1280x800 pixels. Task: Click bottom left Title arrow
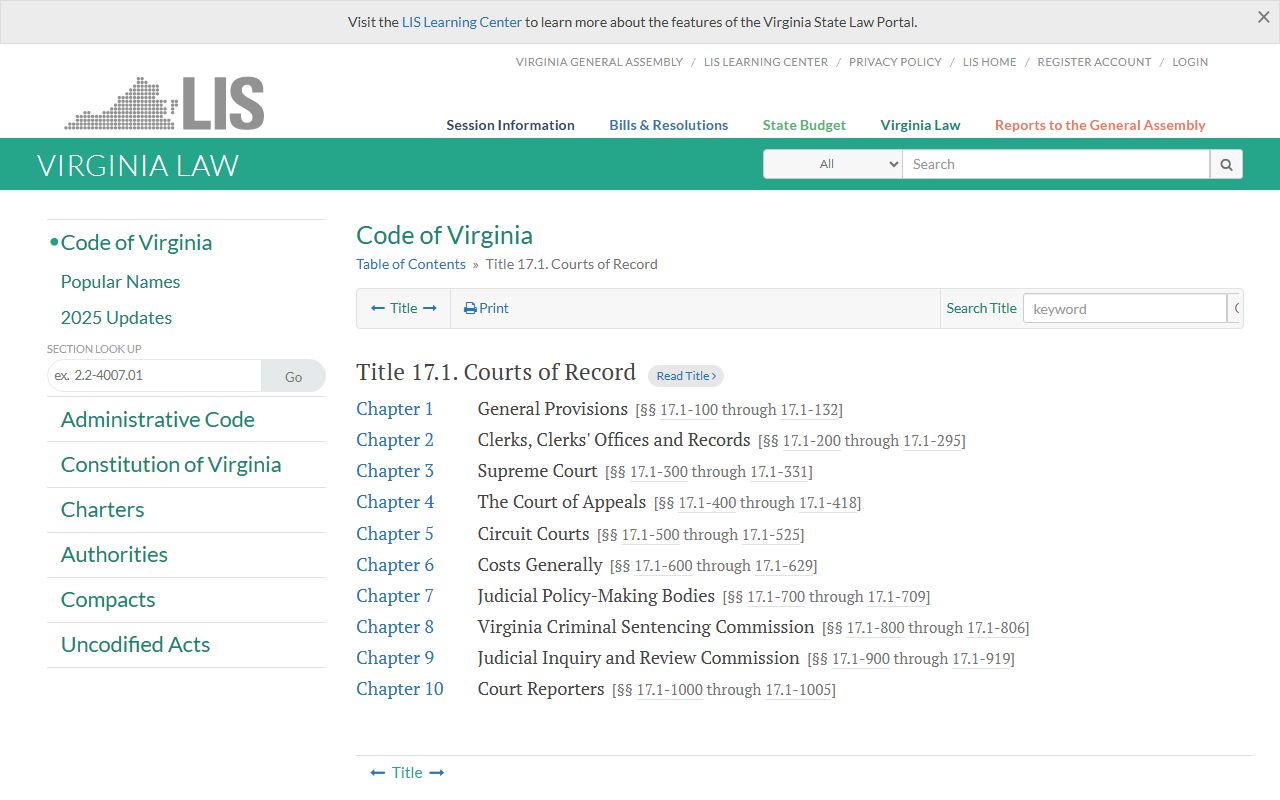coord(378,772)
